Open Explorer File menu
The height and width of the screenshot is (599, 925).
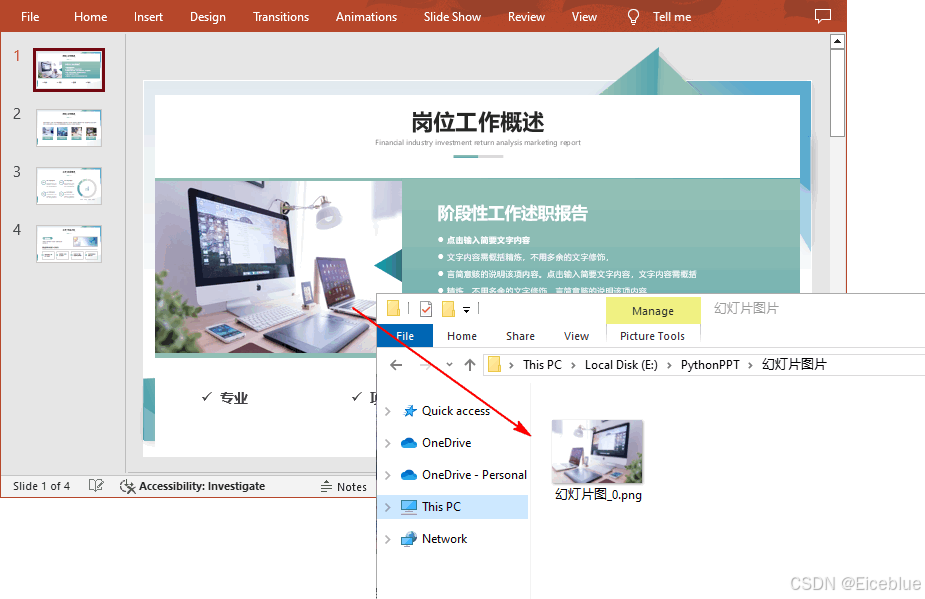tap(405, 336)
